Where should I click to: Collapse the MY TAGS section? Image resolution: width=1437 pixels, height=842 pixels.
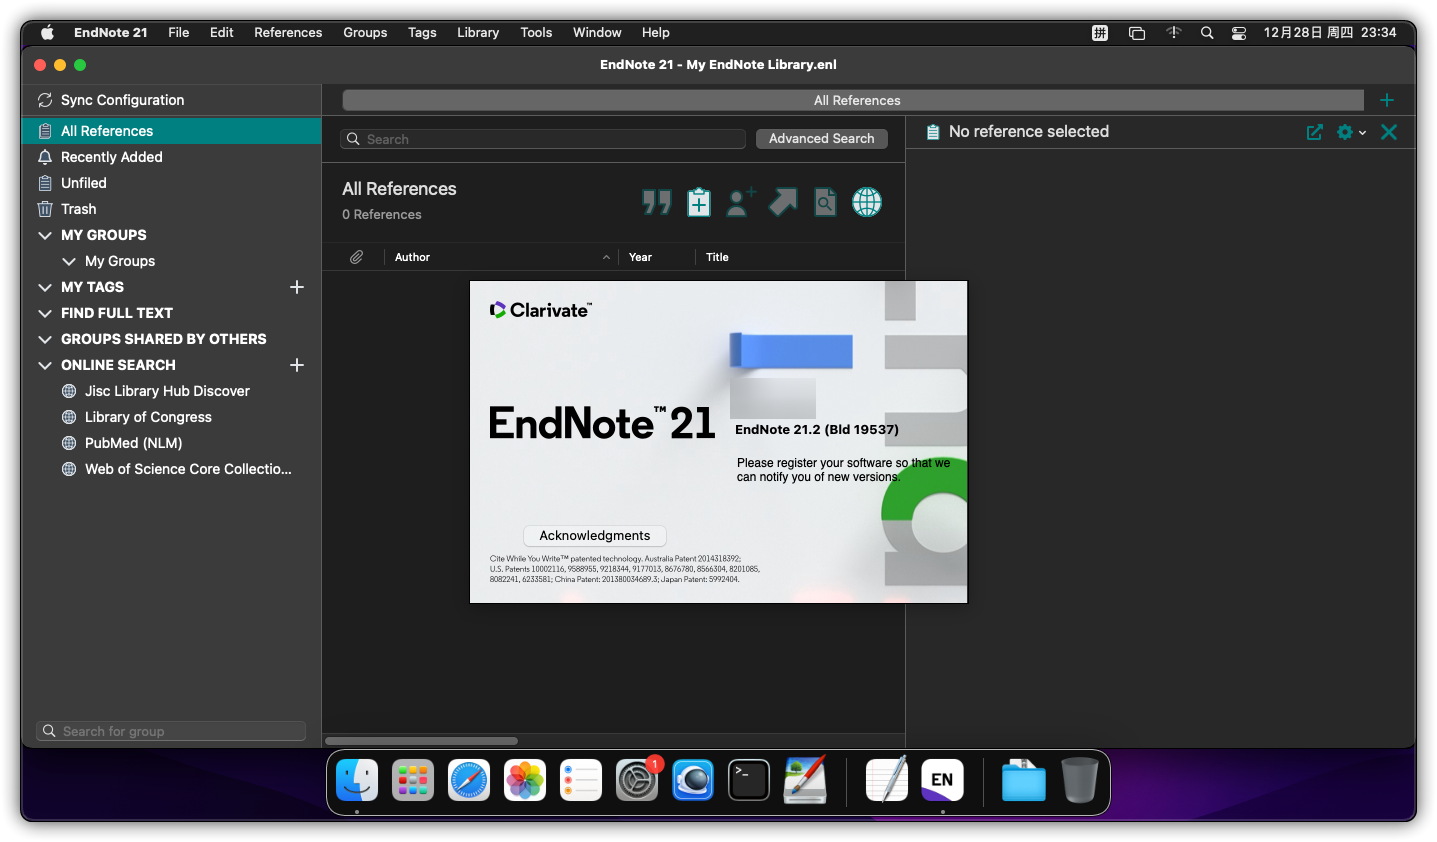(45, 287)
